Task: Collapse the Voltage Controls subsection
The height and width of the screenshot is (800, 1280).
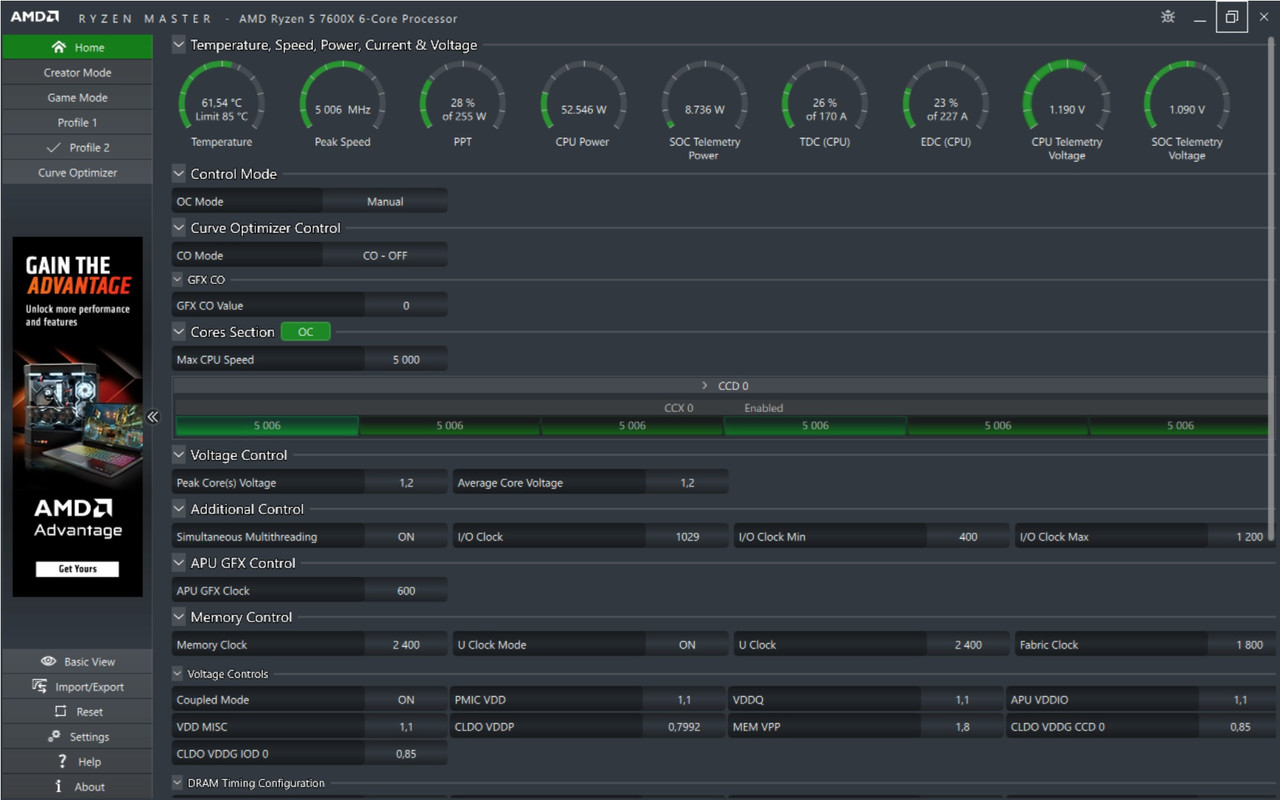Action: [178, 674]
